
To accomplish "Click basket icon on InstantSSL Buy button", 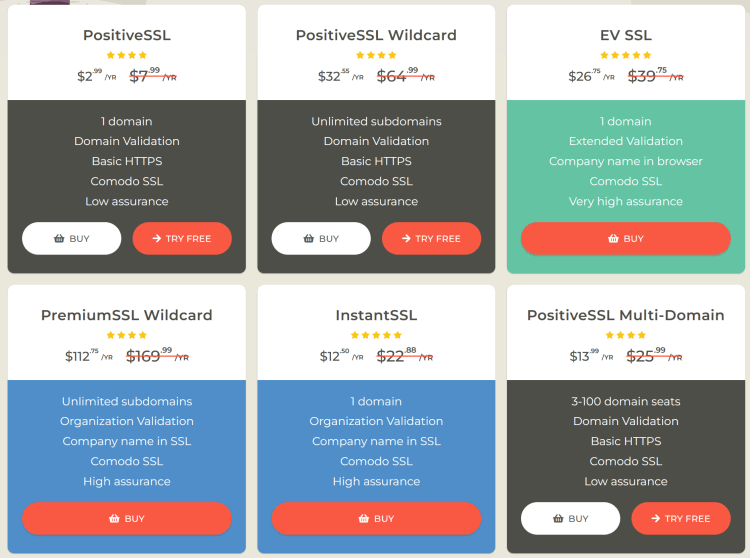I will [x=364, y=519].
